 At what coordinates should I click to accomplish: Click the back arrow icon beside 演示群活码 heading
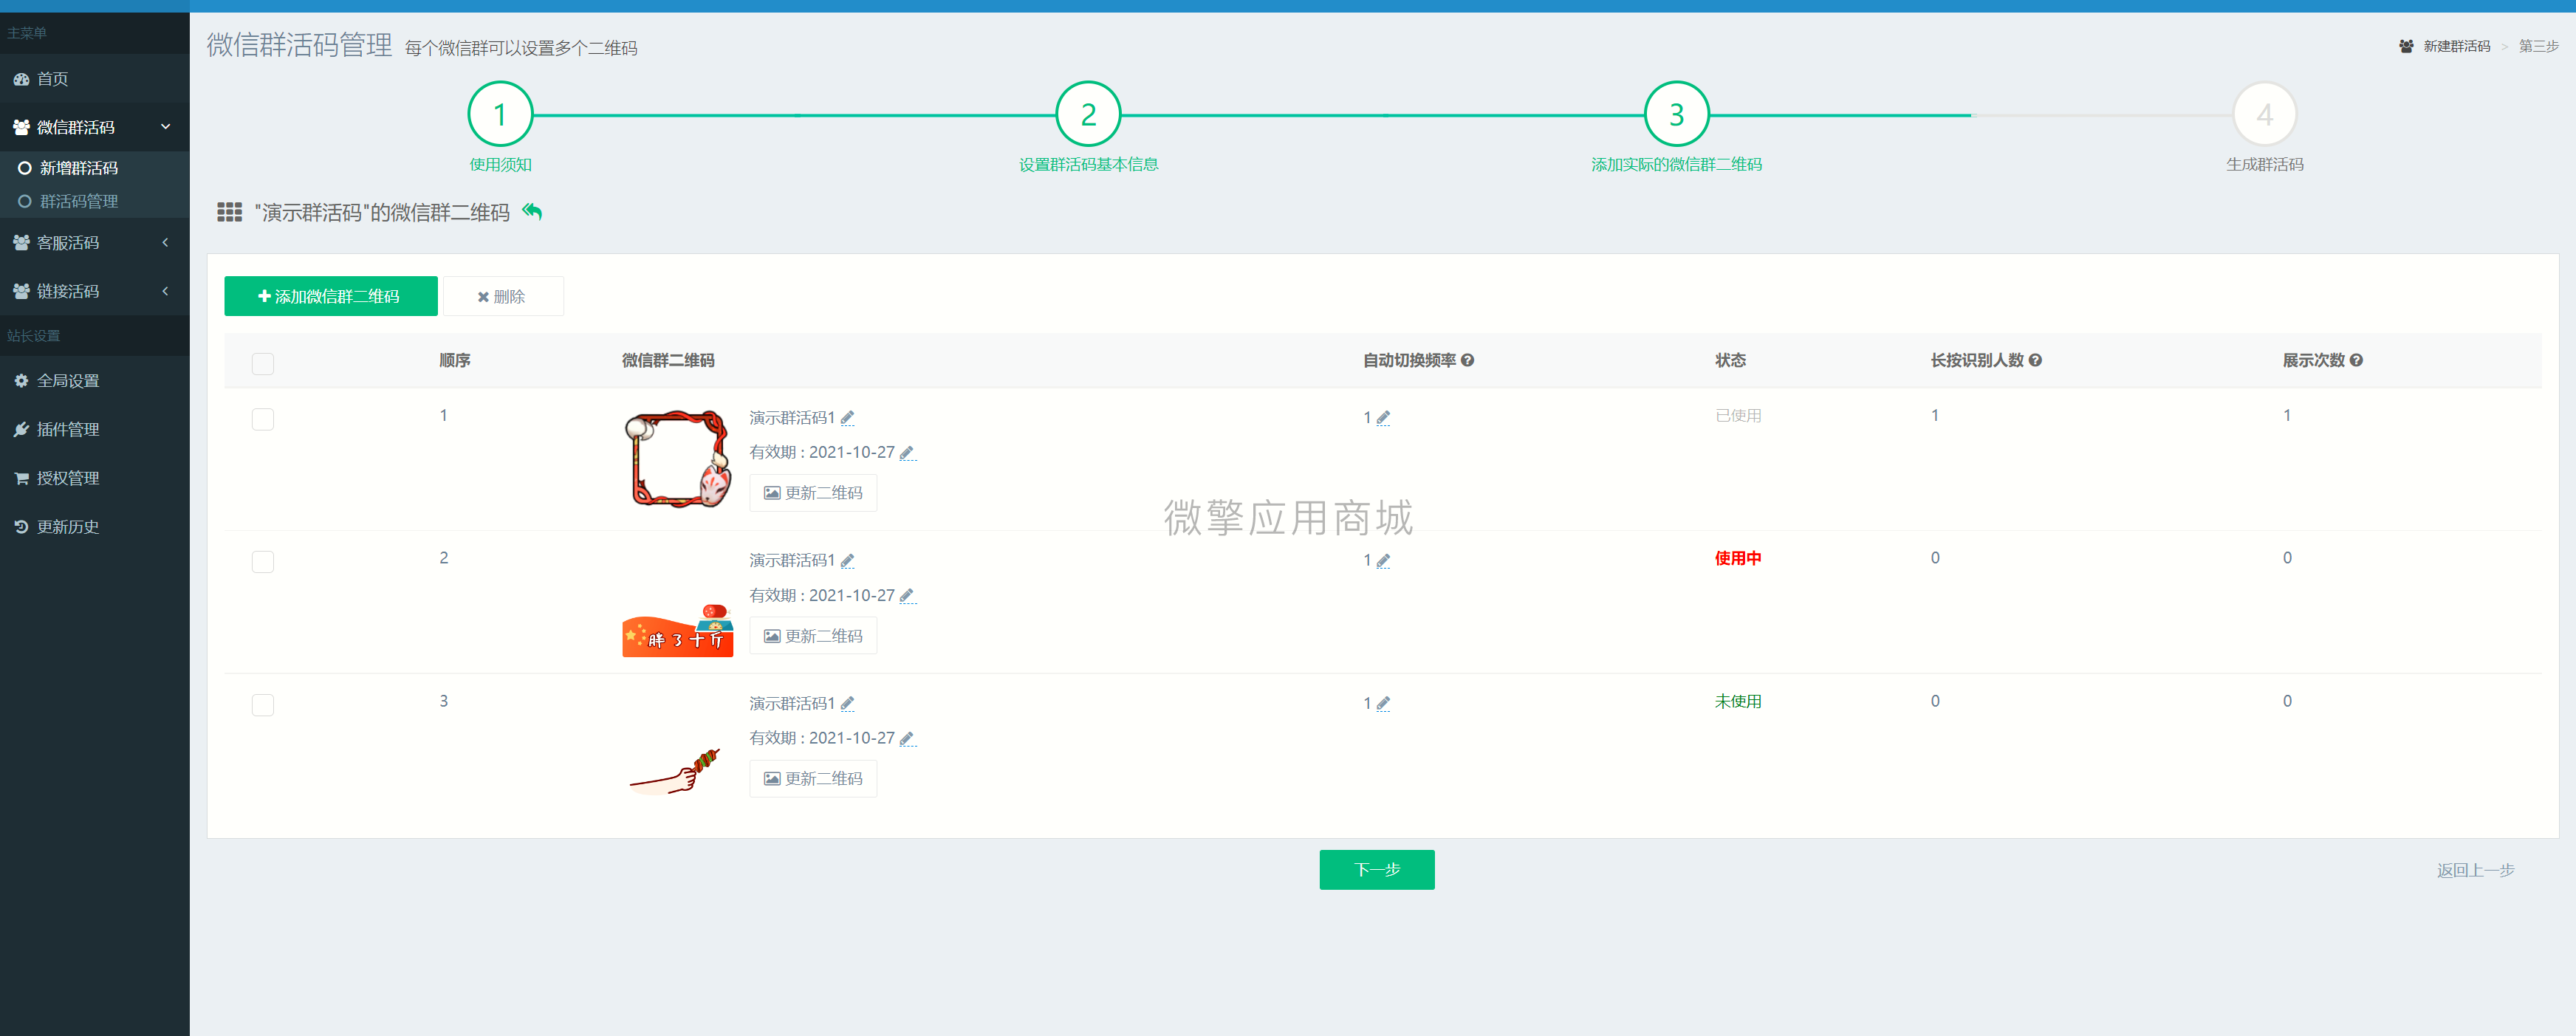coord(532,212)
